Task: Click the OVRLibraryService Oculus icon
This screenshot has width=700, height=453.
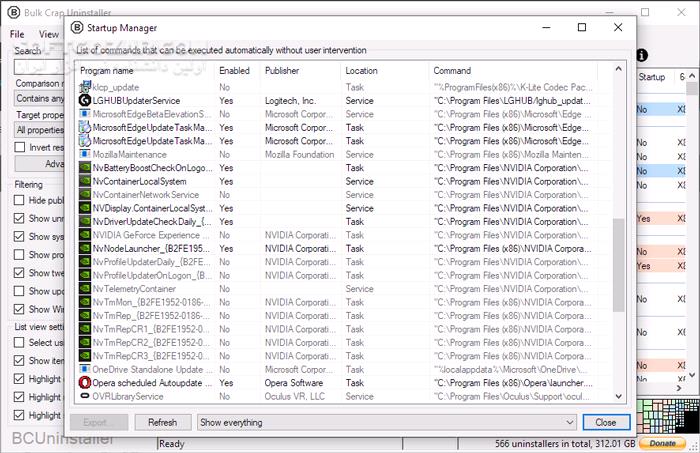Action: [85, 396]
